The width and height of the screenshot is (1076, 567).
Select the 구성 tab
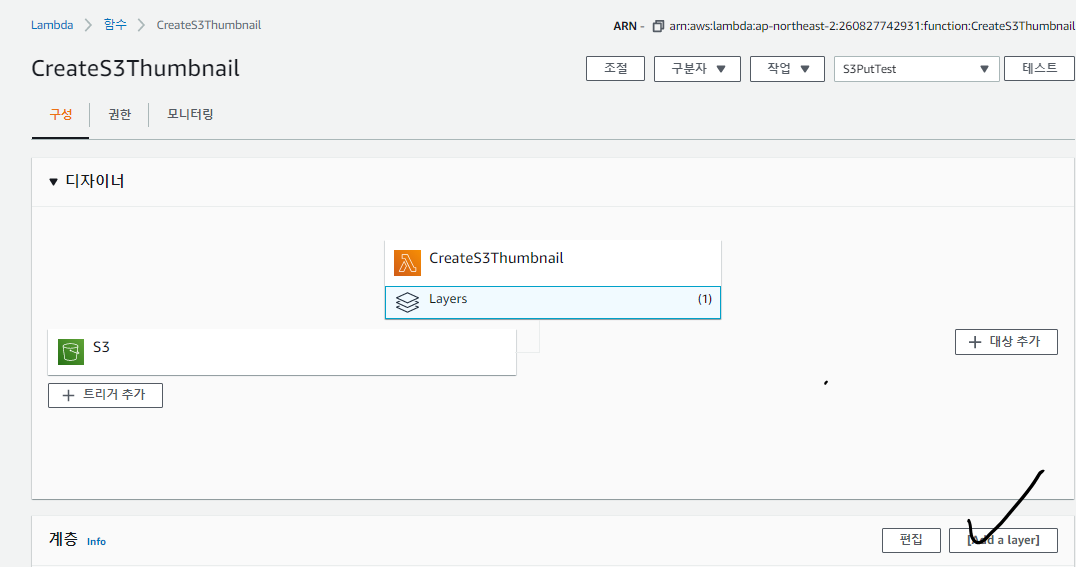click(x=60, y=115)
